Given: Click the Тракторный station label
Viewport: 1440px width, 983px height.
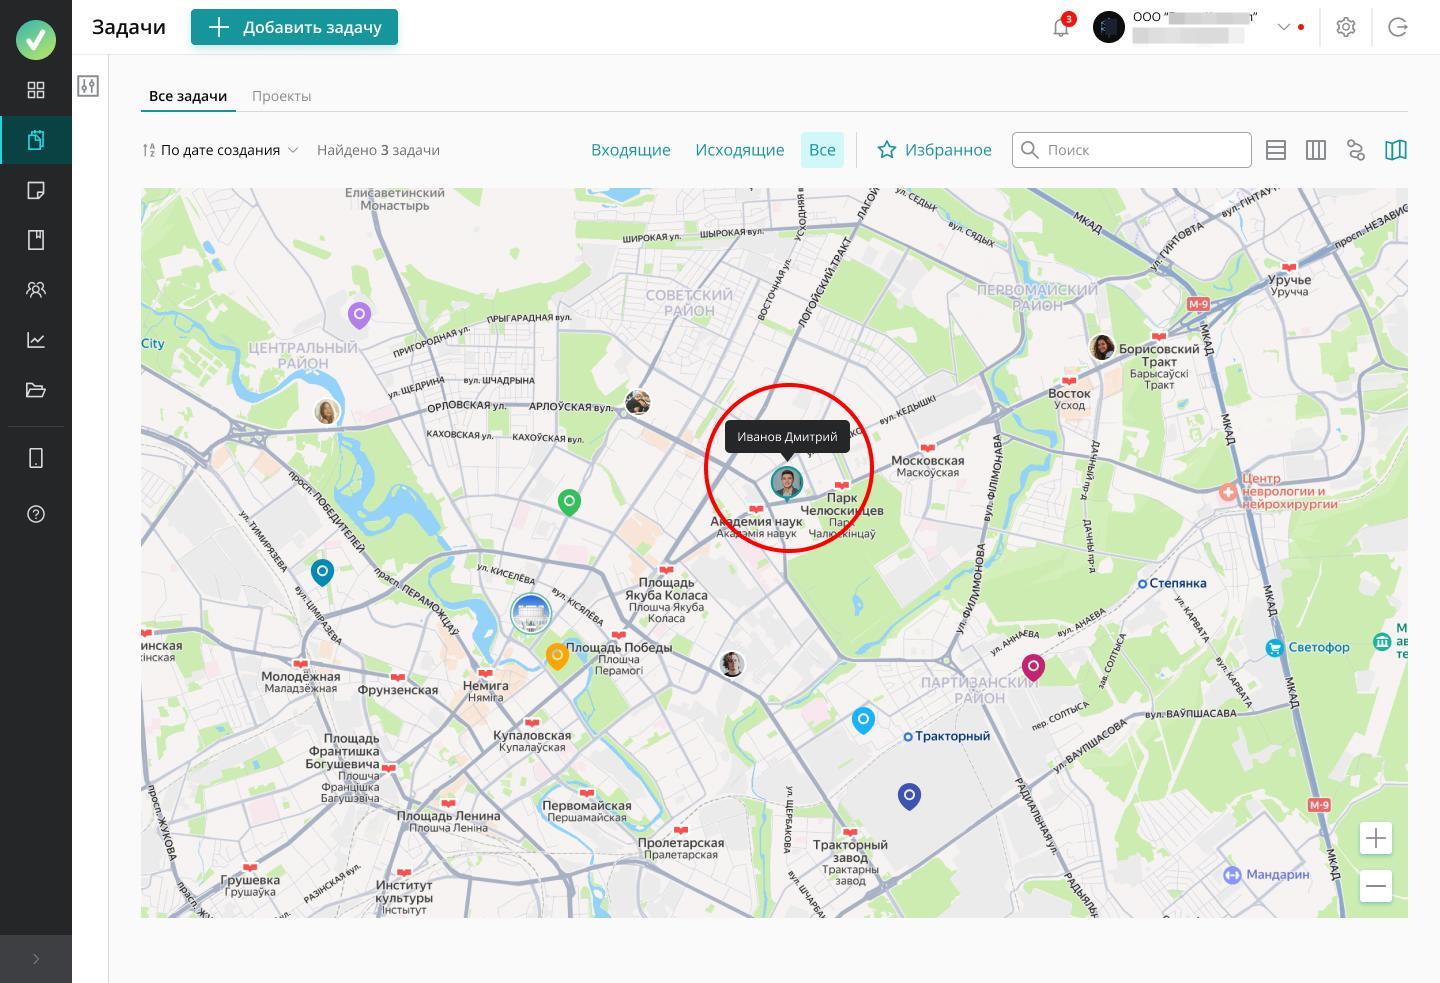Looking at the screenshot, I should point(947,736).
